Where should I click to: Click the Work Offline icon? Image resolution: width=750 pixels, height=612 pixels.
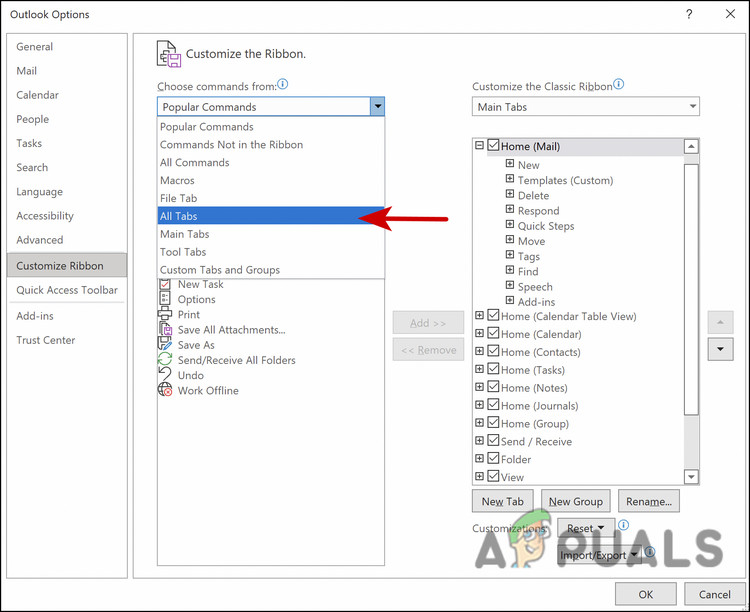[165, 390]
